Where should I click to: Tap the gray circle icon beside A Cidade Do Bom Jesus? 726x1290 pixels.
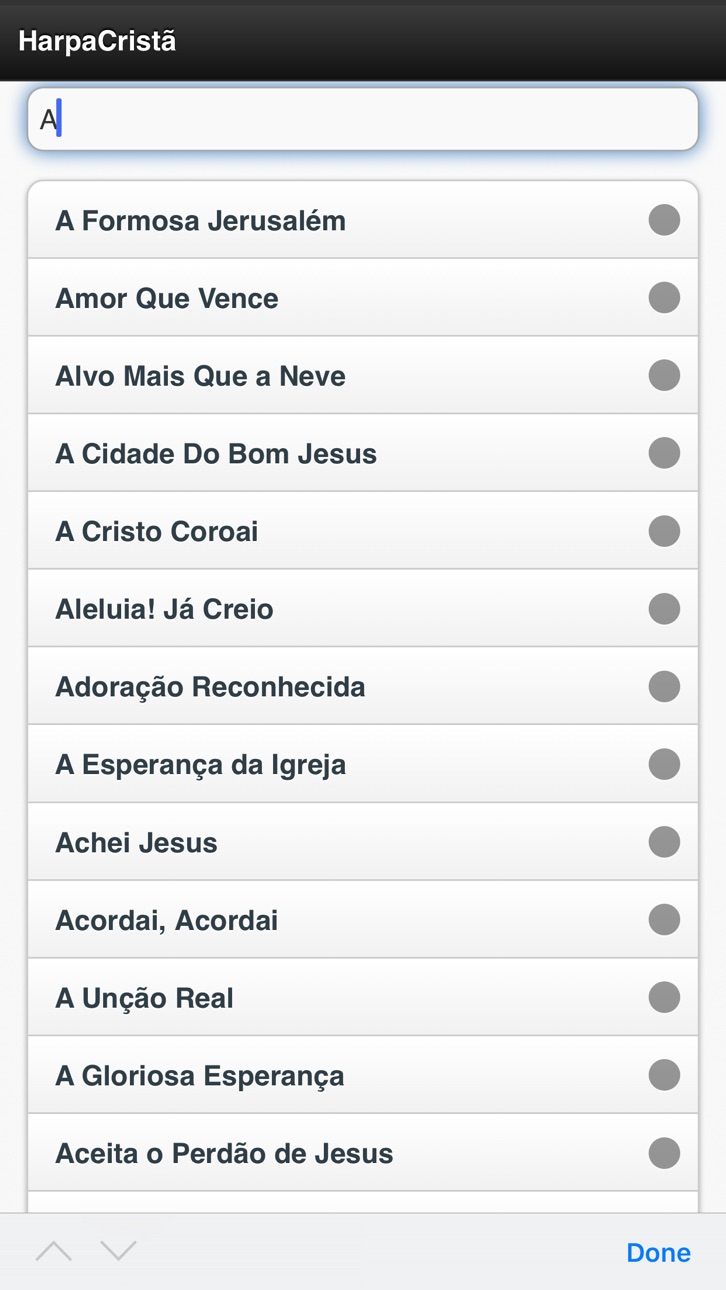pyautogui.click(x=664, y=453)
